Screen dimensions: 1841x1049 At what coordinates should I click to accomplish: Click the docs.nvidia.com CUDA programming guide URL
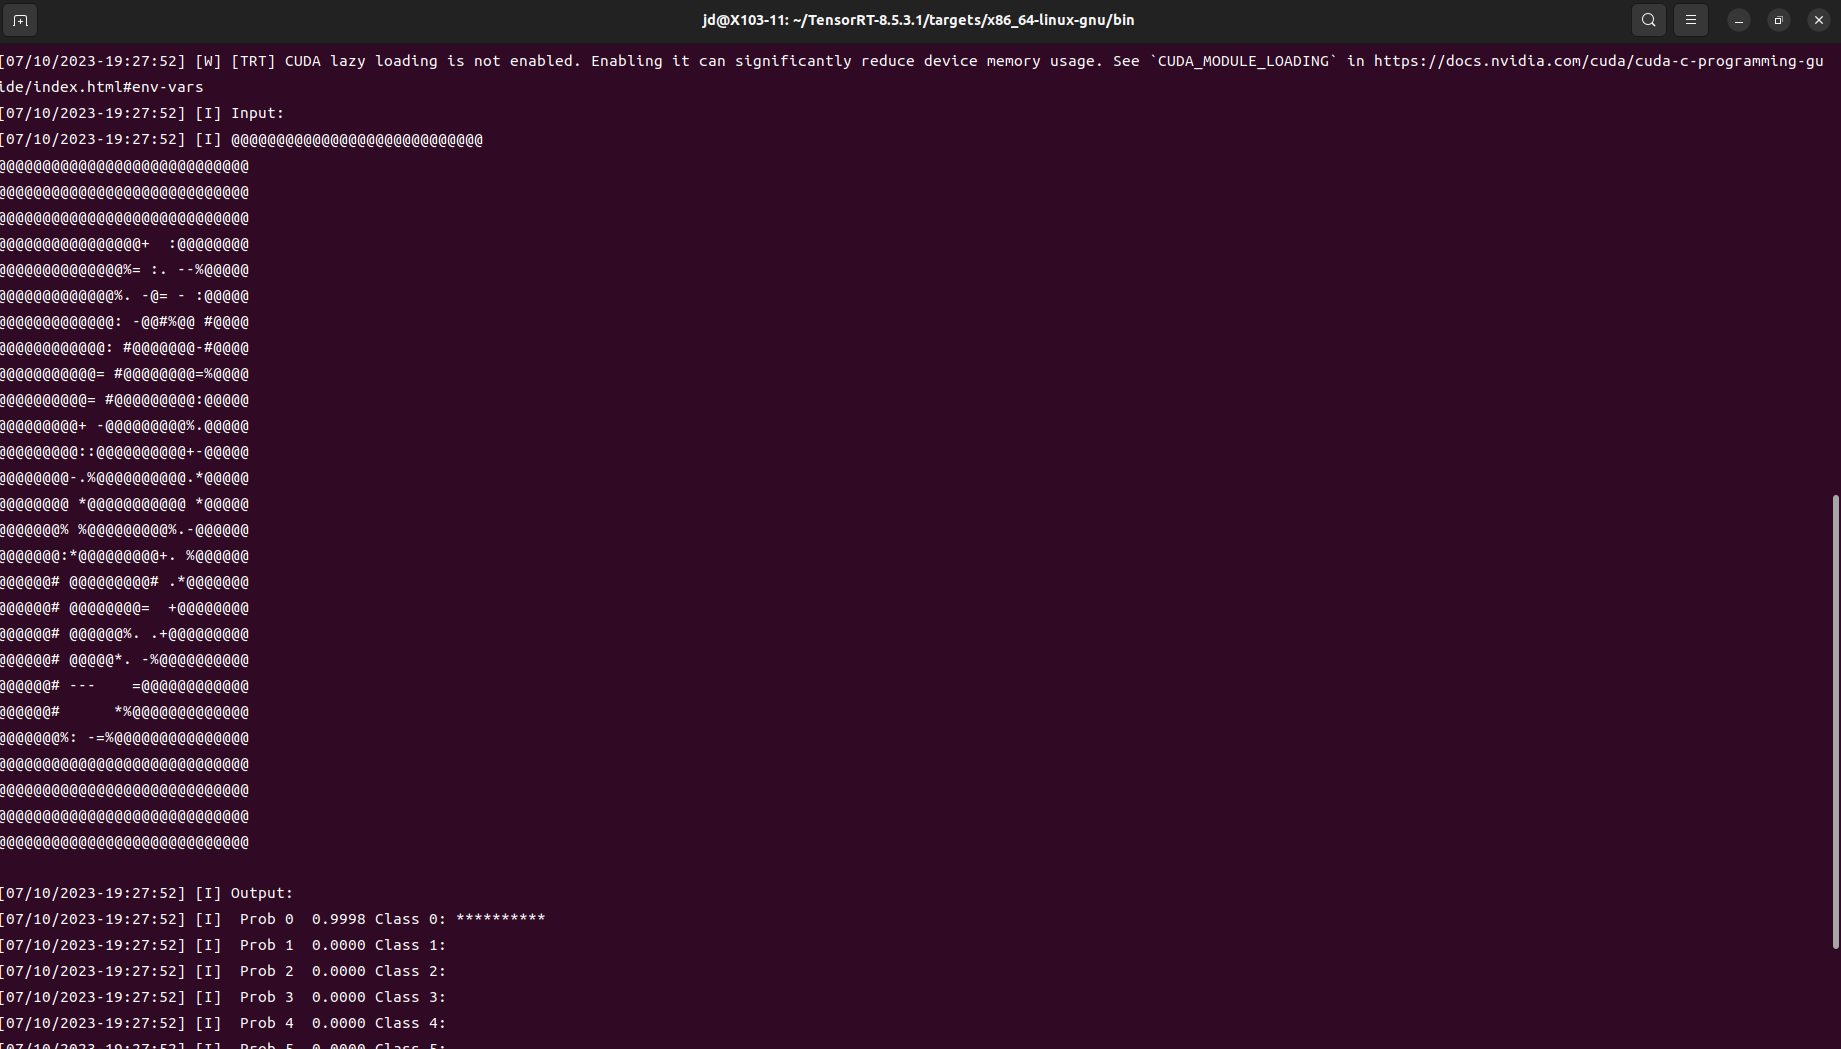coord(1598,61)
